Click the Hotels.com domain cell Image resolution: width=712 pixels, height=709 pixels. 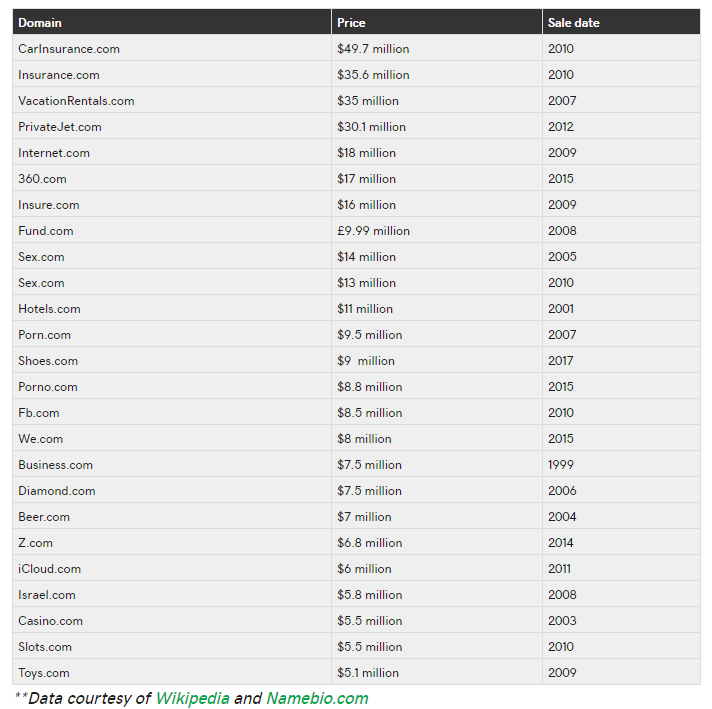tap(49, 309)
